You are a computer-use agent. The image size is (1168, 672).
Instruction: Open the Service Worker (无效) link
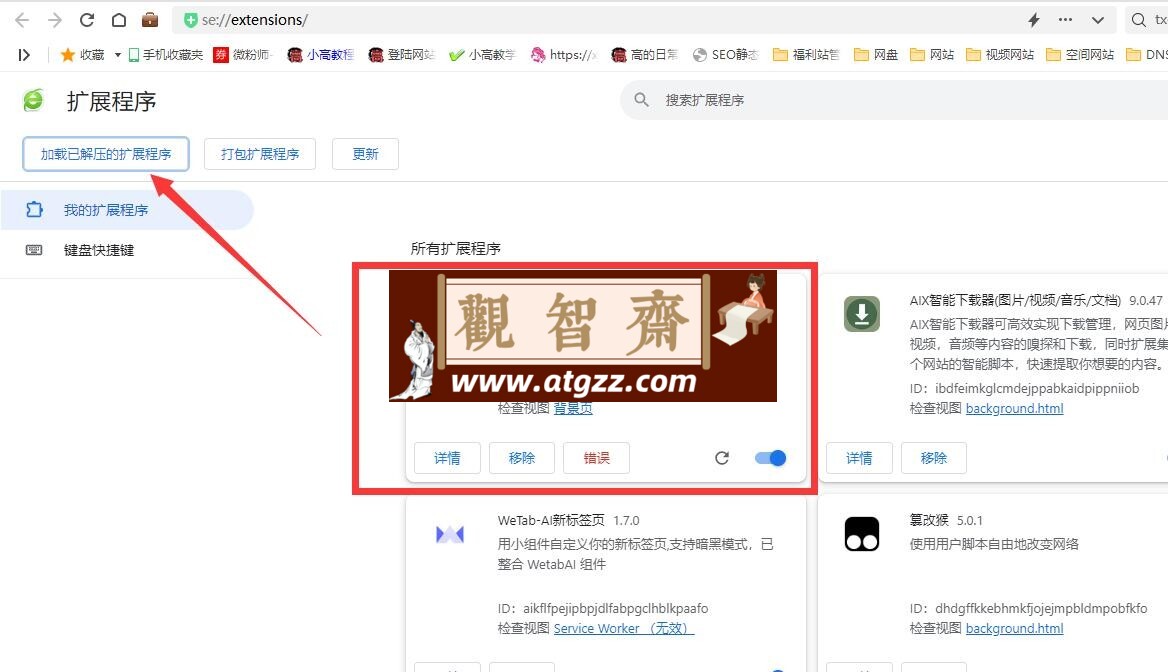623,629
